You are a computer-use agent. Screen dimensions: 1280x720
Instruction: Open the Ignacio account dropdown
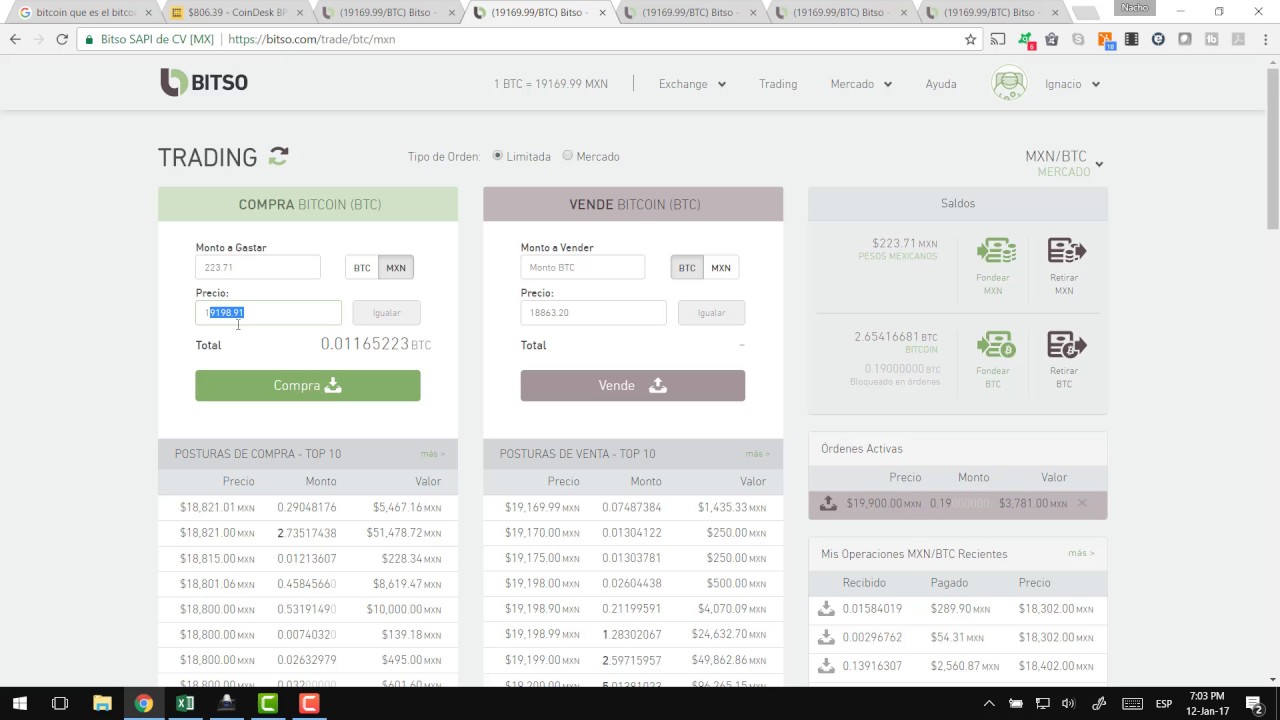(1073, 84)
